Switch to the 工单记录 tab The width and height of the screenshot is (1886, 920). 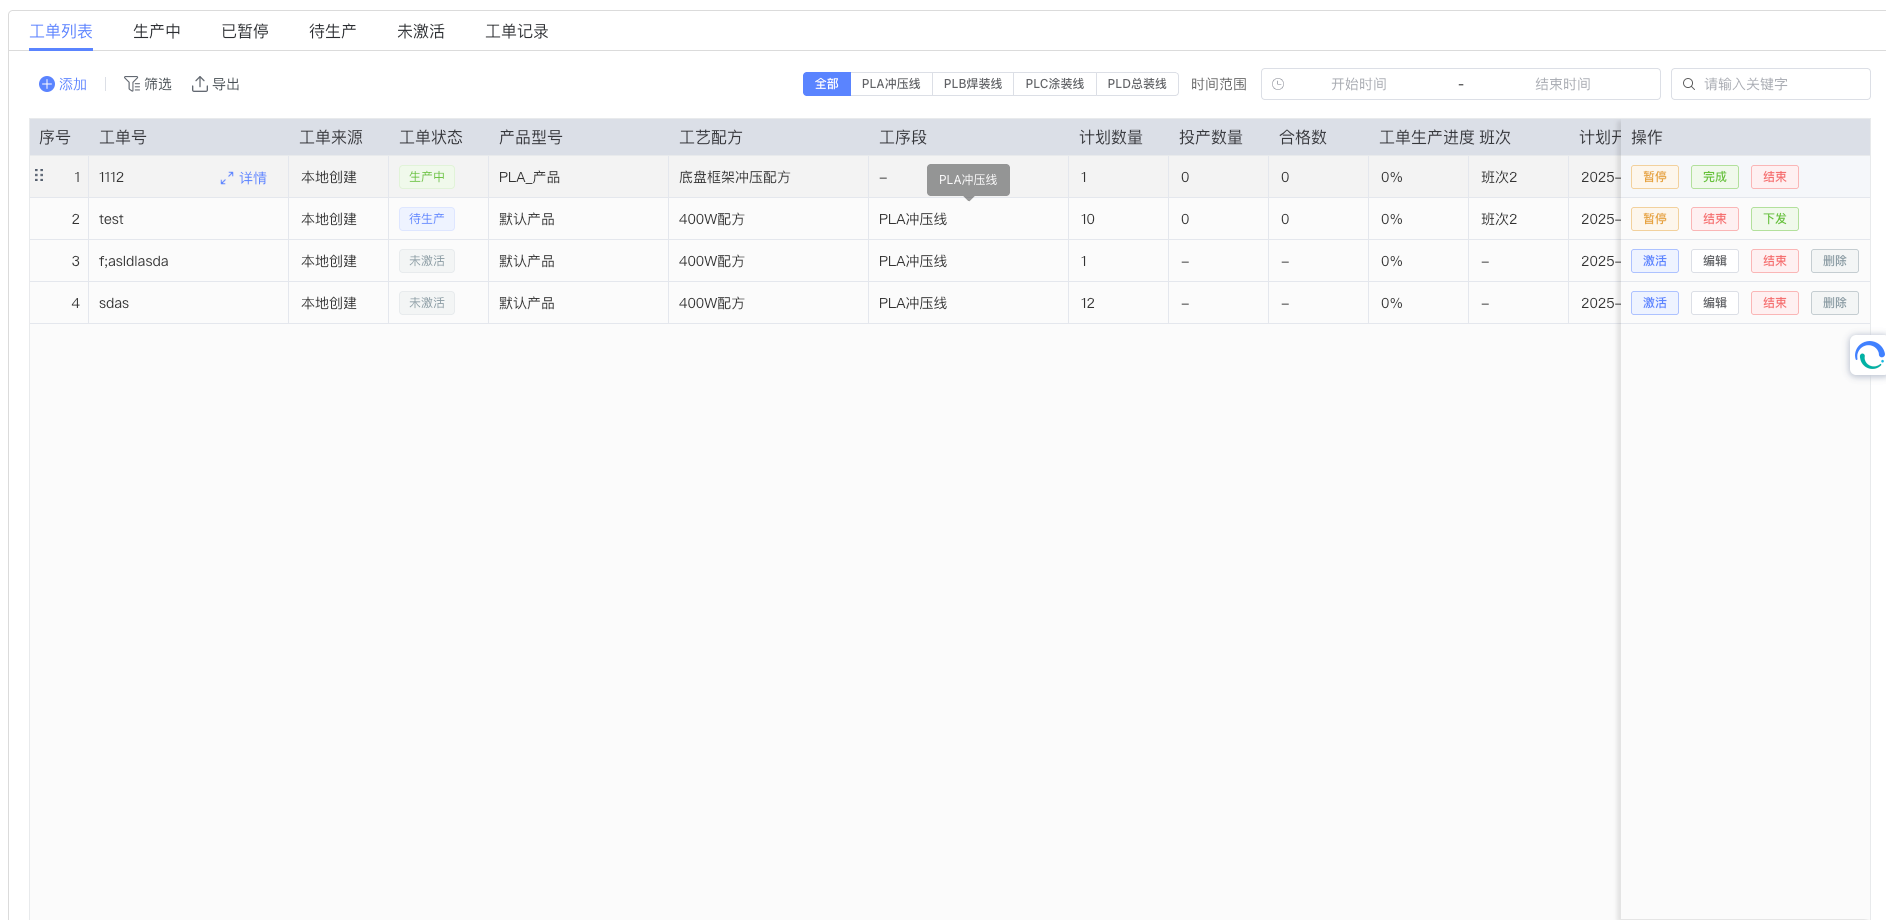pyautogui.click(x=516, y=31)
